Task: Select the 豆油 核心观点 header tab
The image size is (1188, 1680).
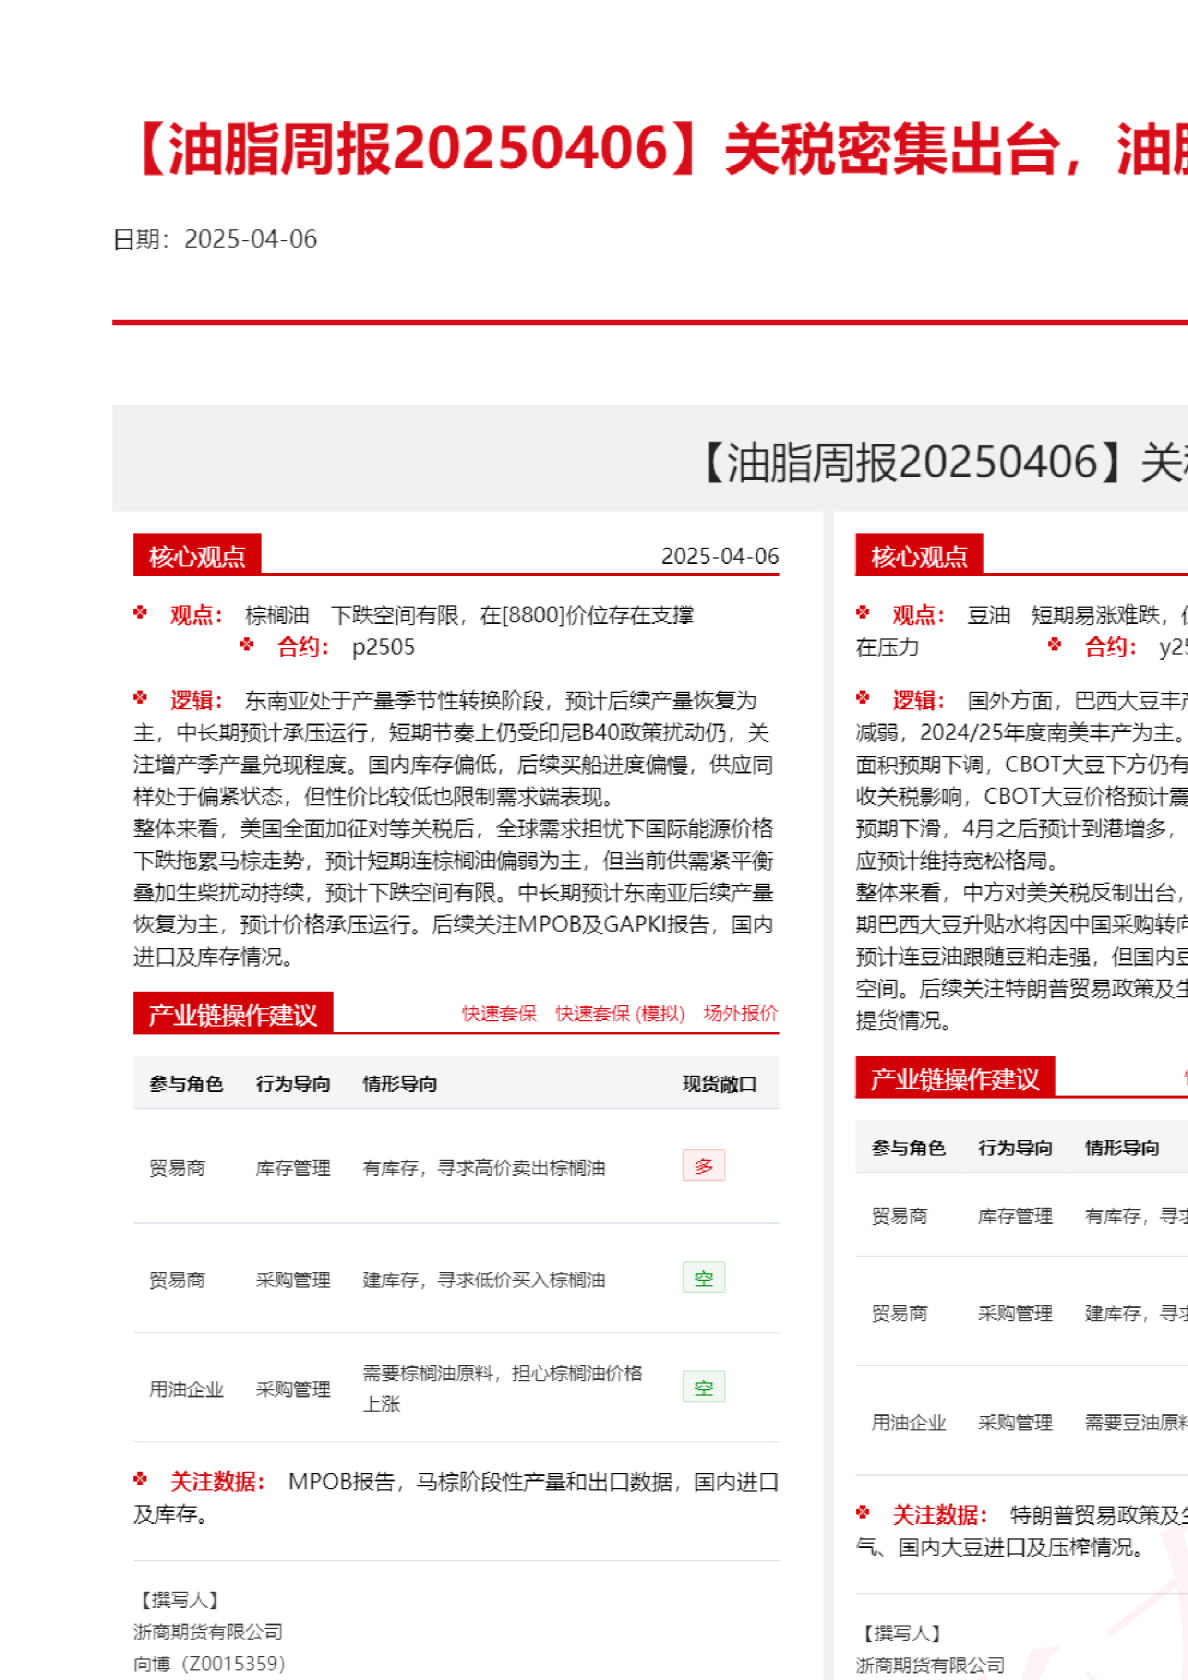Action: pos(919,556)
